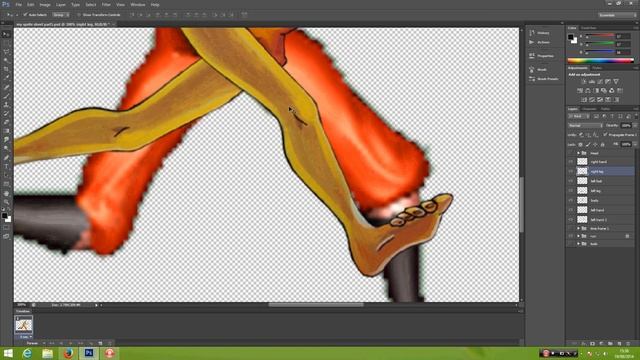
Task: Click the lock all icon
Action: (x=602, y=144)
